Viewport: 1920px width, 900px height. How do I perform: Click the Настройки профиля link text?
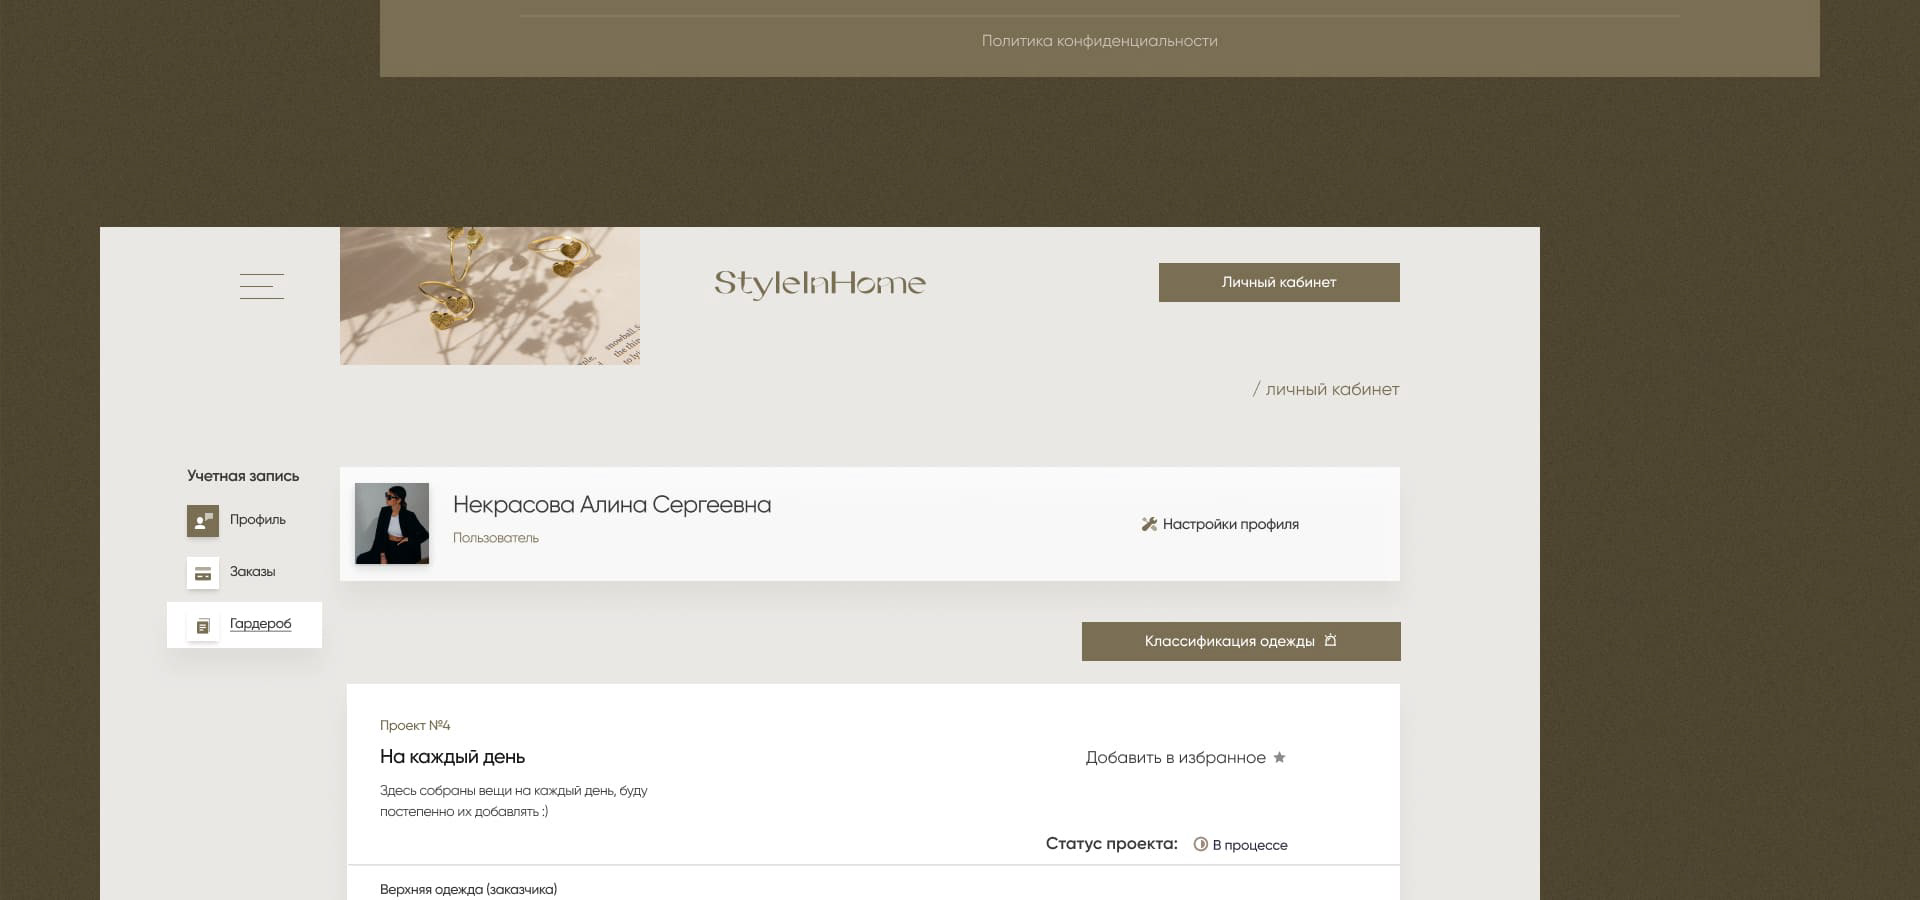click(1231, 524)
